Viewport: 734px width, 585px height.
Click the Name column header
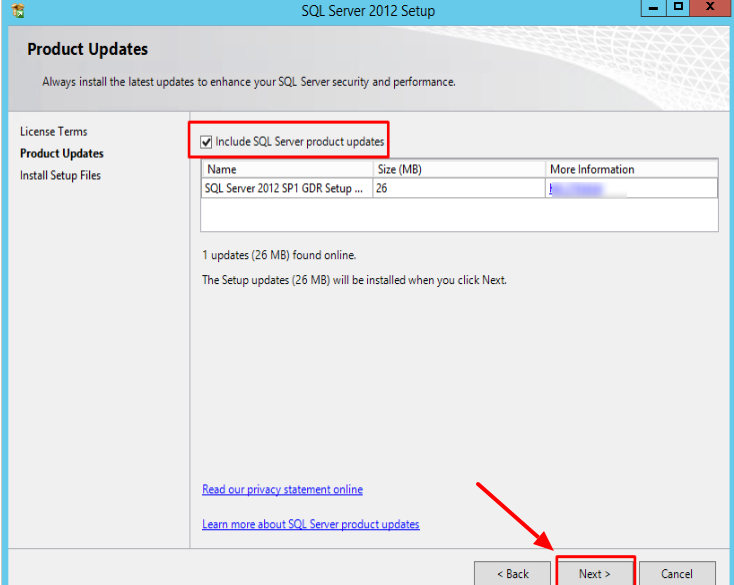click(287, 169)
